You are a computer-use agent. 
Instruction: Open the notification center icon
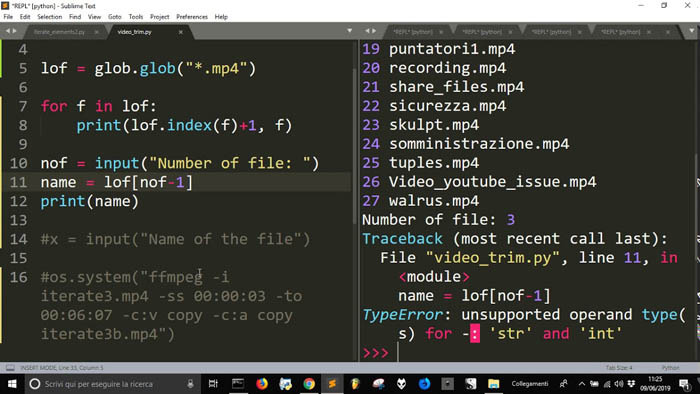(x=685, y=384)
